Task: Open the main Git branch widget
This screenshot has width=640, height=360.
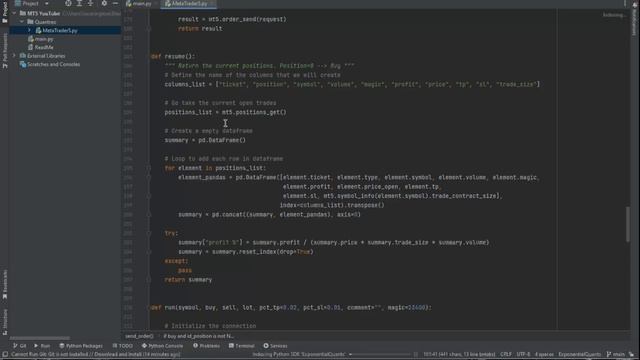Action: (x=616, y=354)
